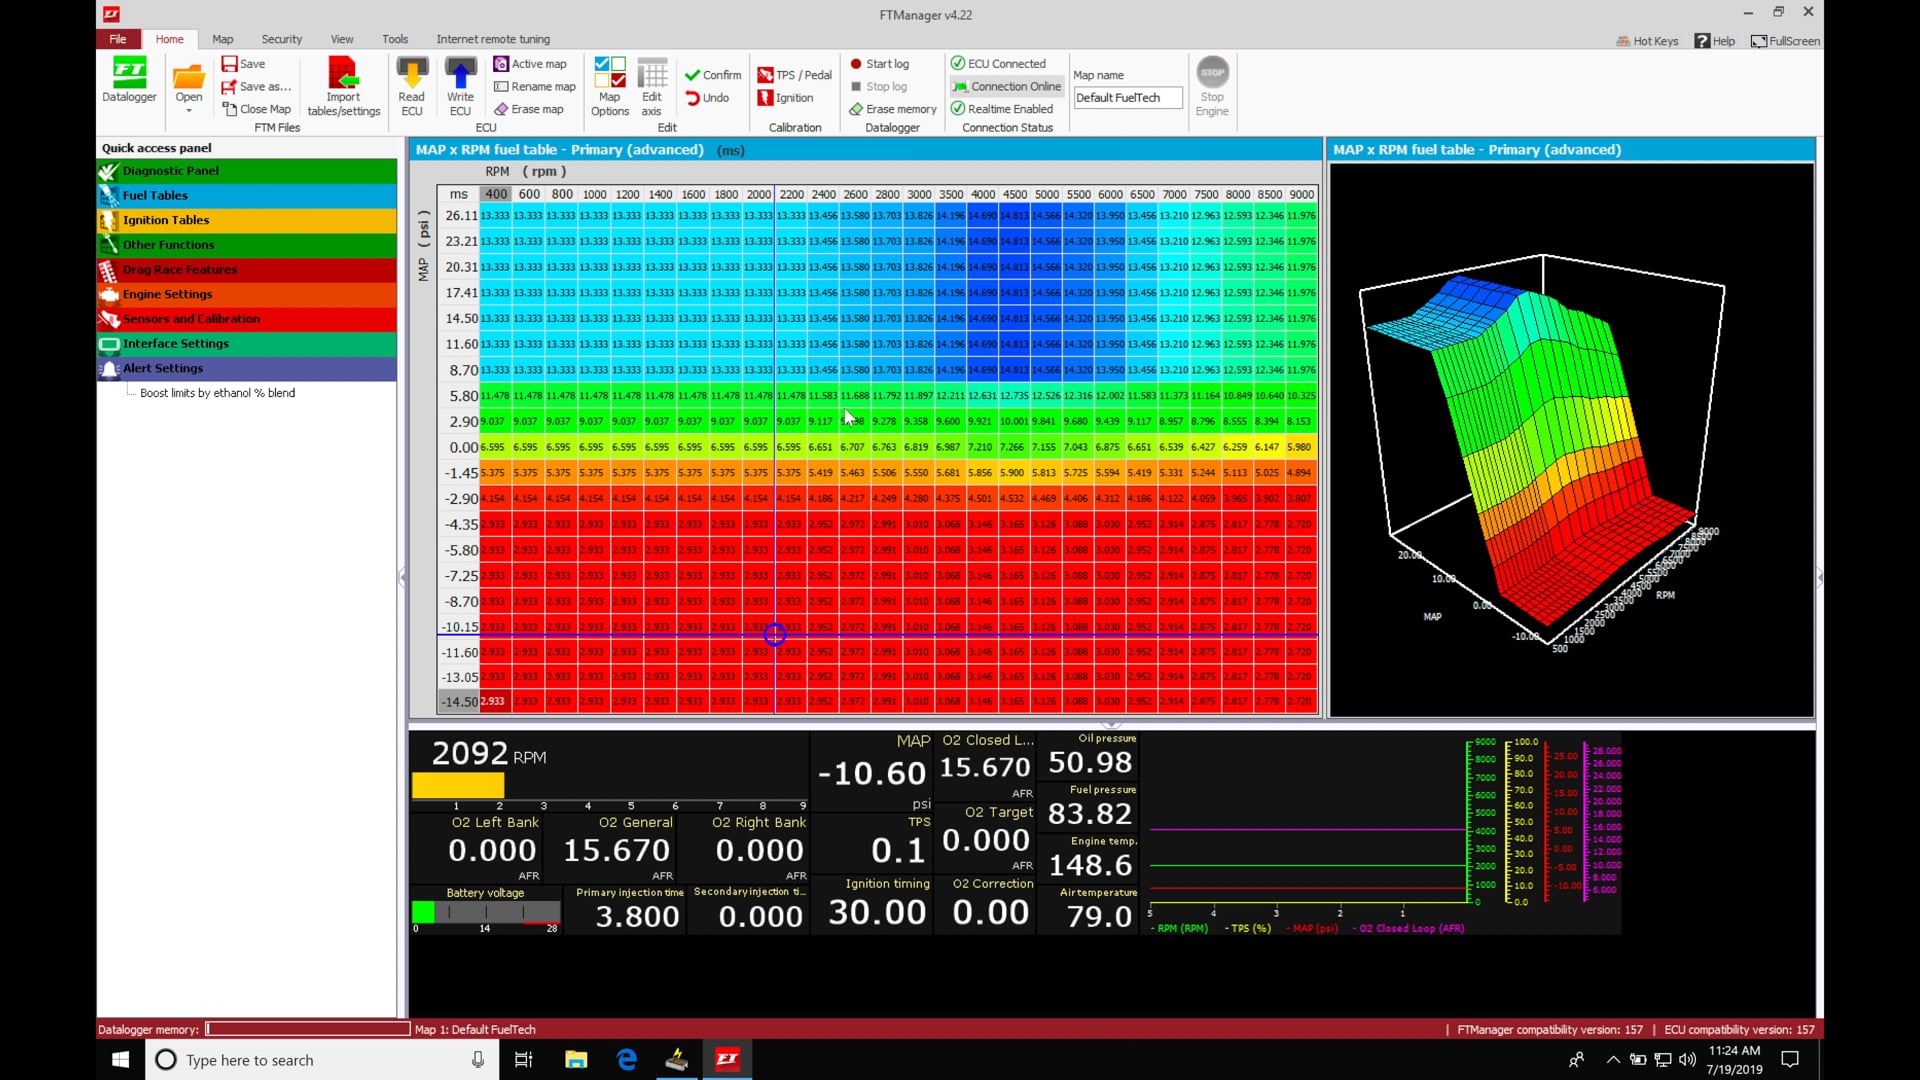
Task: Click the Write ECU icon
Action: click(x=459, y=80)
